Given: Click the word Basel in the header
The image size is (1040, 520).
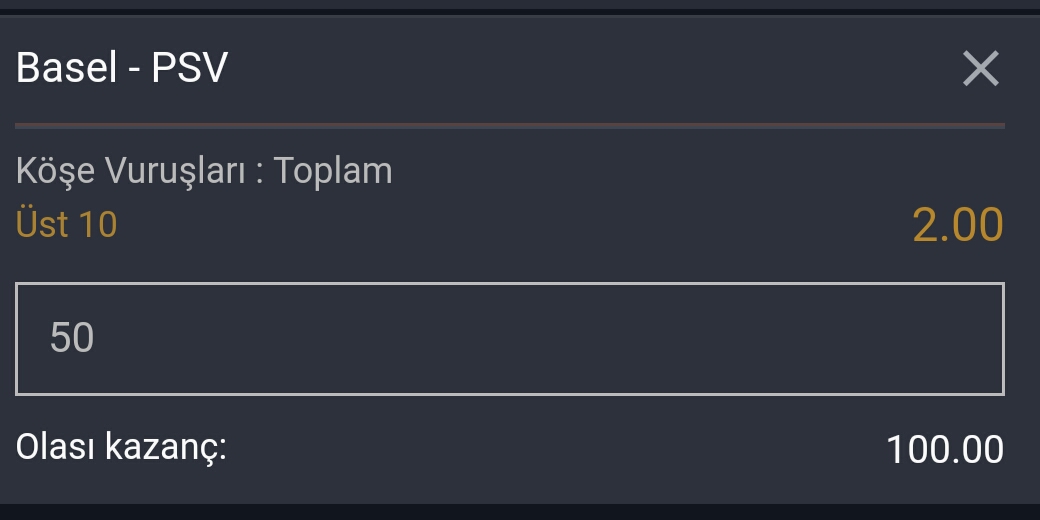Looking at the screenshot, I should [x=66, y=69].
